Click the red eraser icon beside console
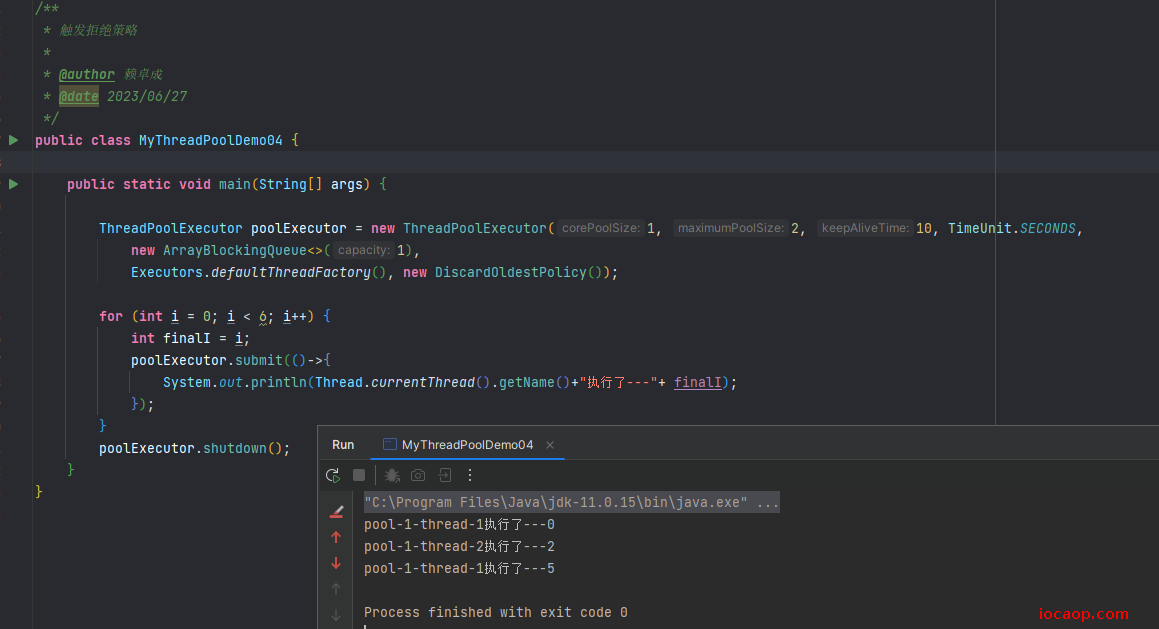This screenshot has width=1159, height=629. [336, 511]
